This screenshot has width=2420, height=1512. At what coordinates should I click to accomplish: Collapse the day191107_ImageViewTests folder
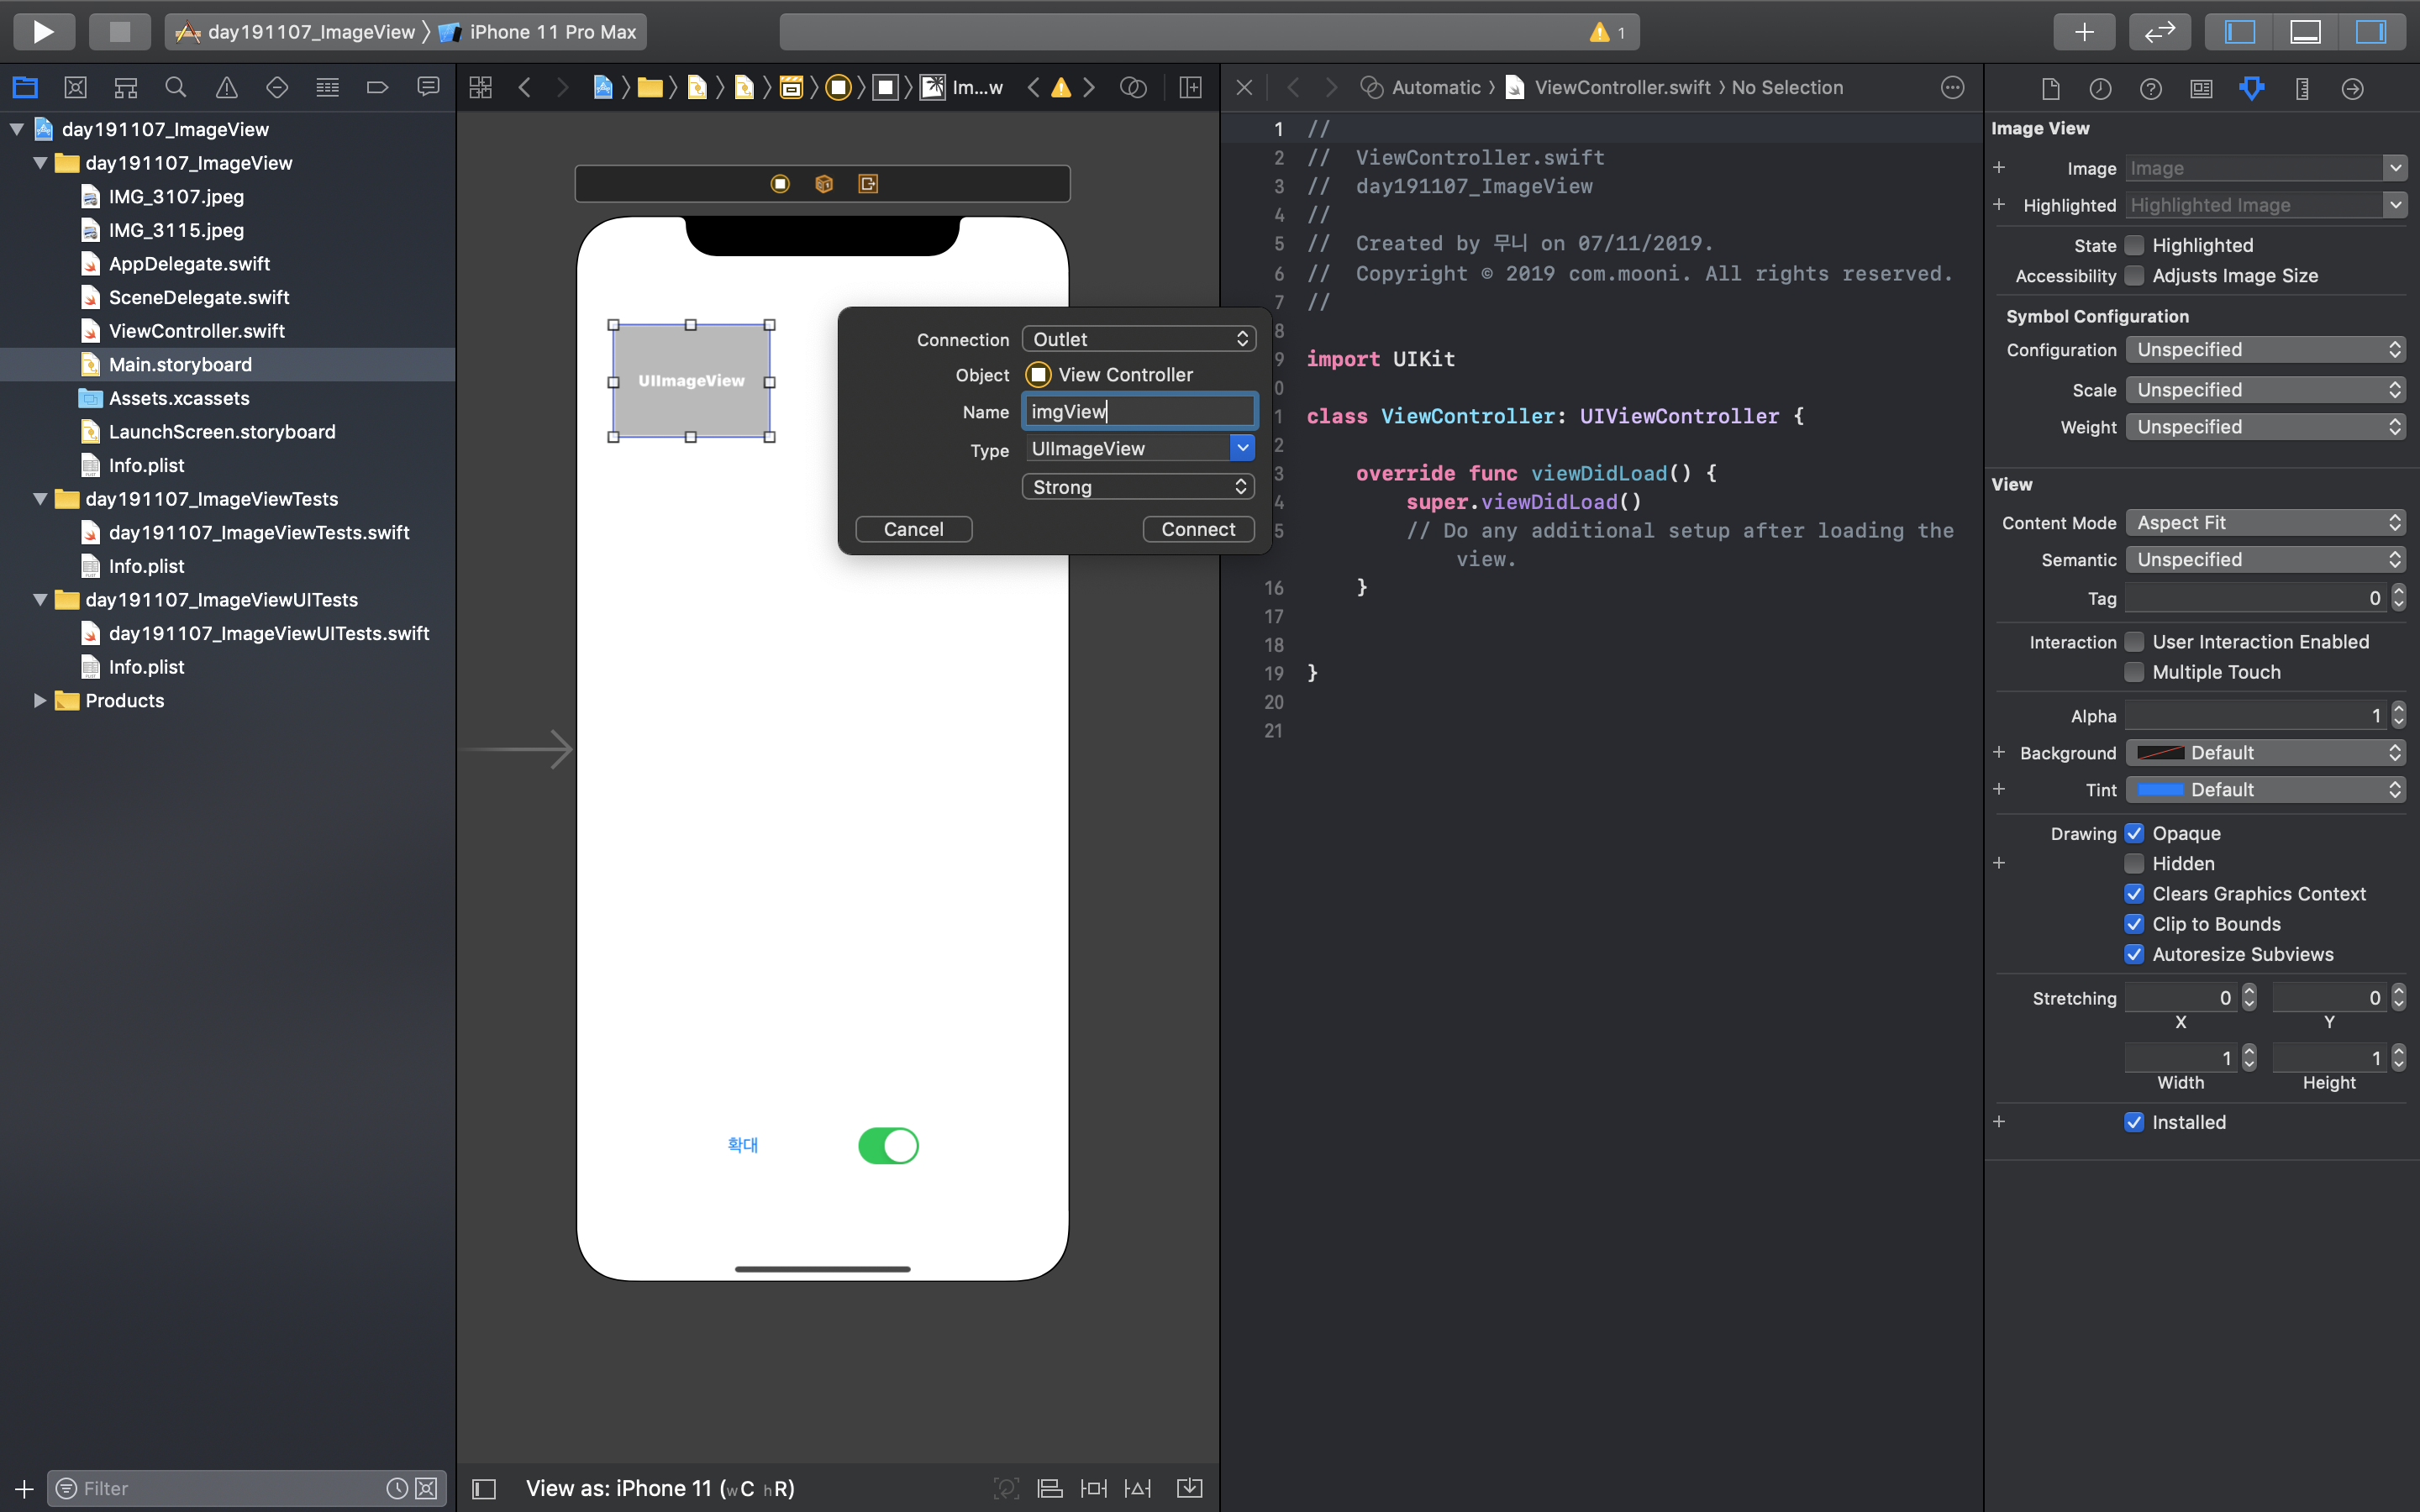tap(40, 499)
